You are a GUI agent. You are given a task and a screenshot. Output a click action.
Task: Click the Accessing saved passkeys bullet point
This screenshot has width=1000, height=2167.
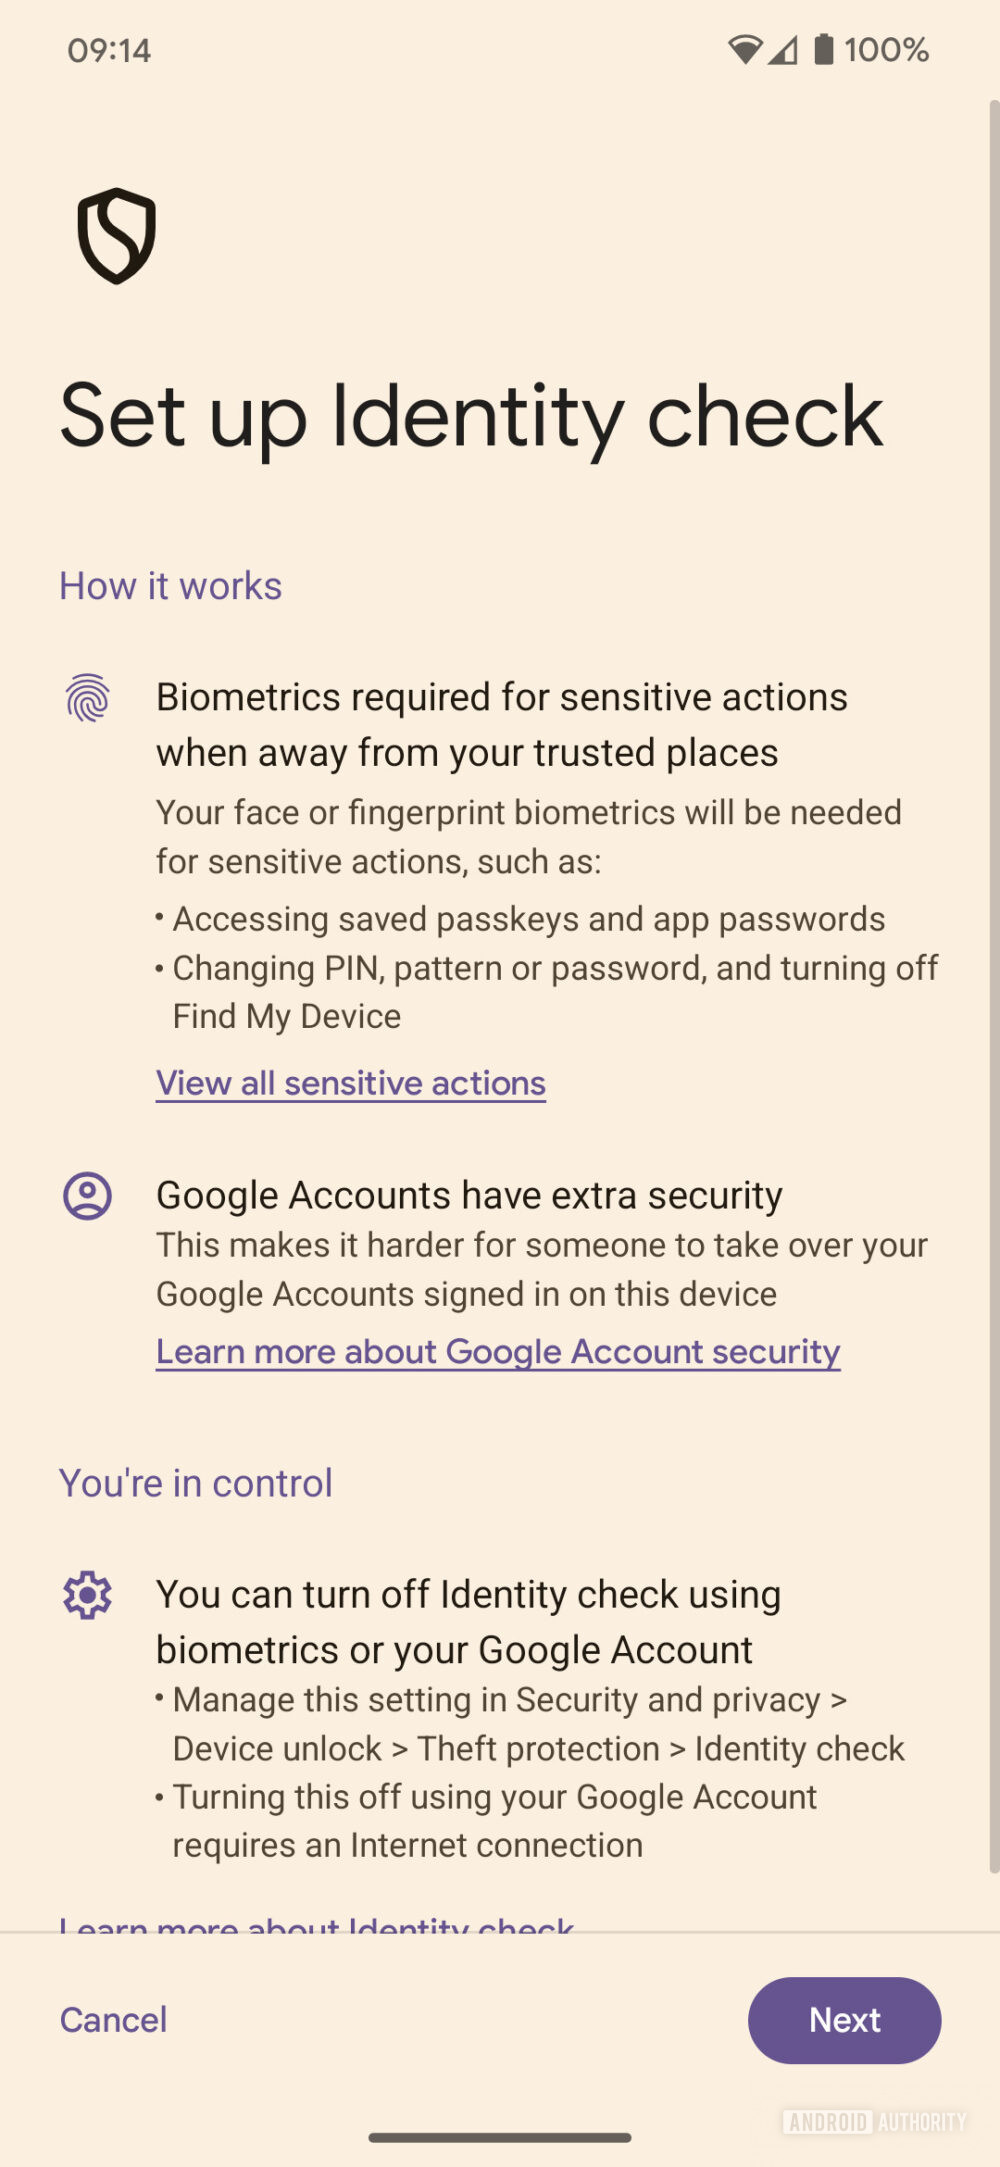520,919
